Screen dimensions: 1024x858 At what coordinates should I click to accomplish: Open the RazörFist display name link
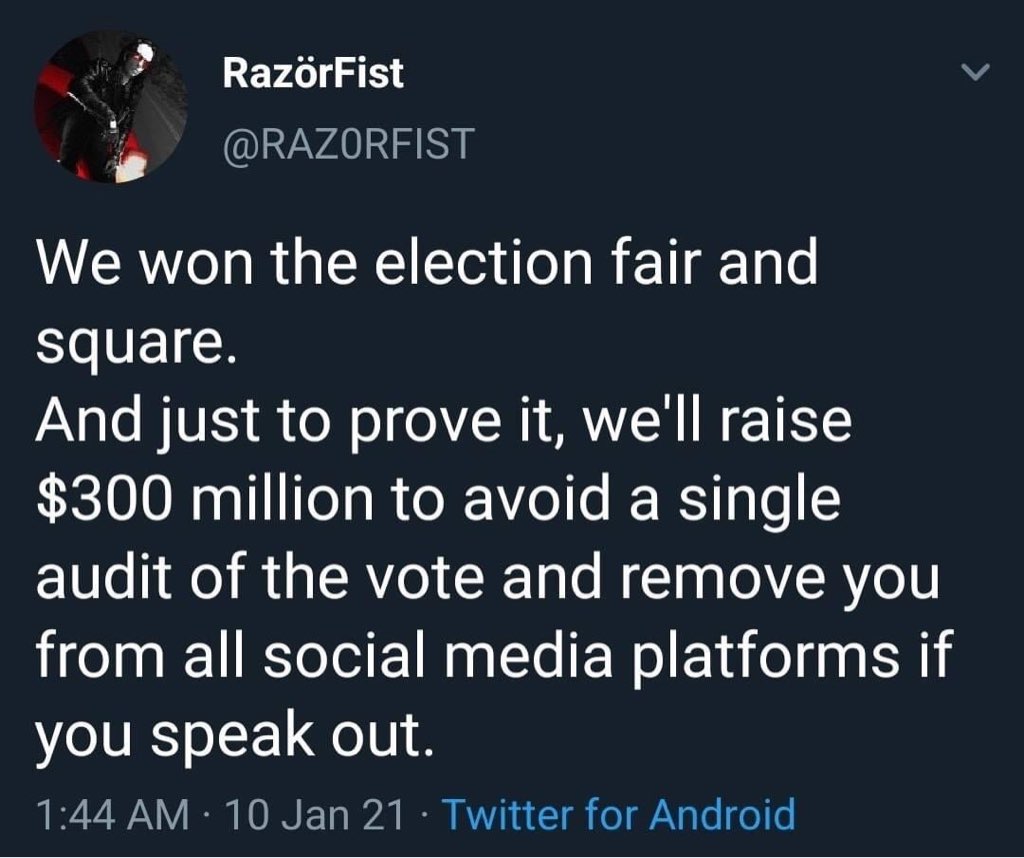pyautogui.click(x=313, y=73)
